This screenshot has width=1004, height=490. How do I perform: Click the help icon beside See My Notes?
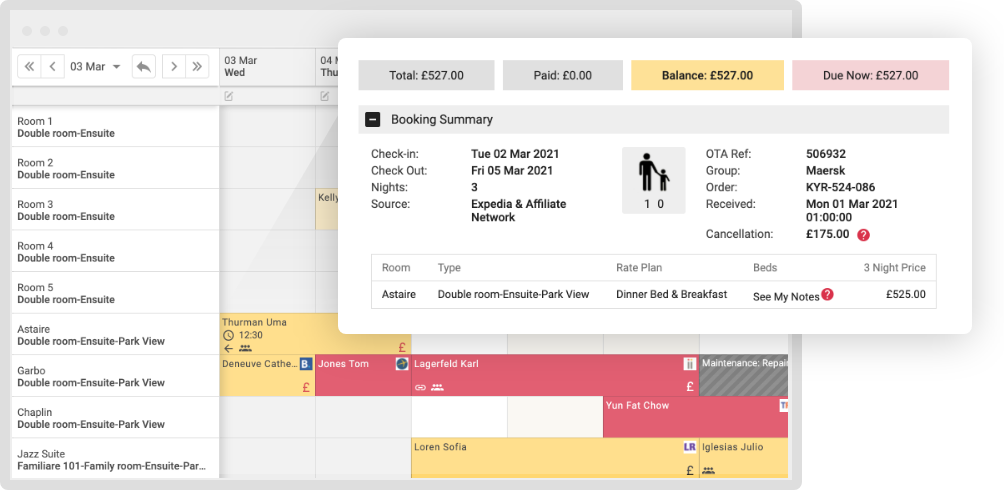point(827,294)
